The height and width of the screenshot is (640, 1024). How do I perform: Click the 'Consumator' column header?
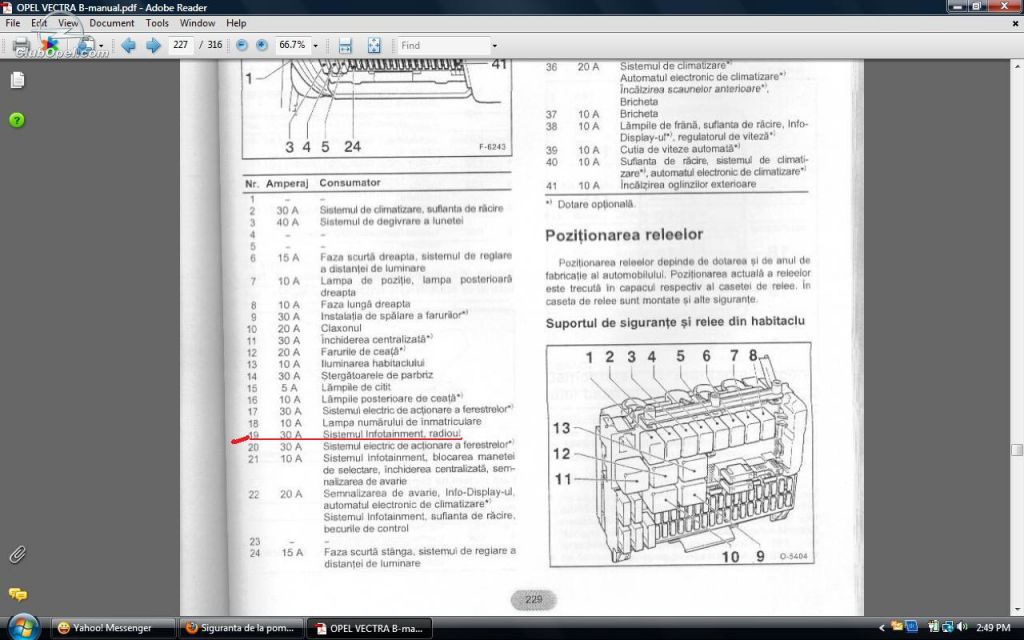(x=349, y=183)
